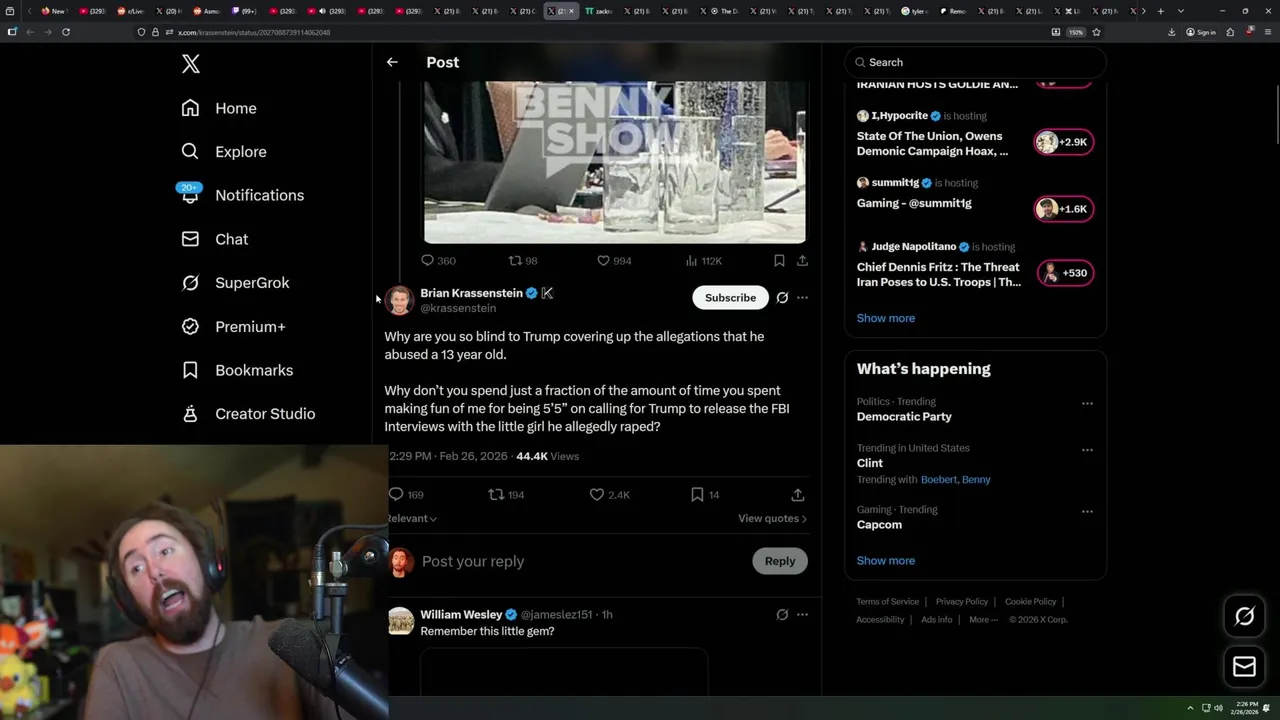Bookmark the Benny Show video post
Image resolution: width=1280 pixels, height=720 pixels.
(779, 260)
